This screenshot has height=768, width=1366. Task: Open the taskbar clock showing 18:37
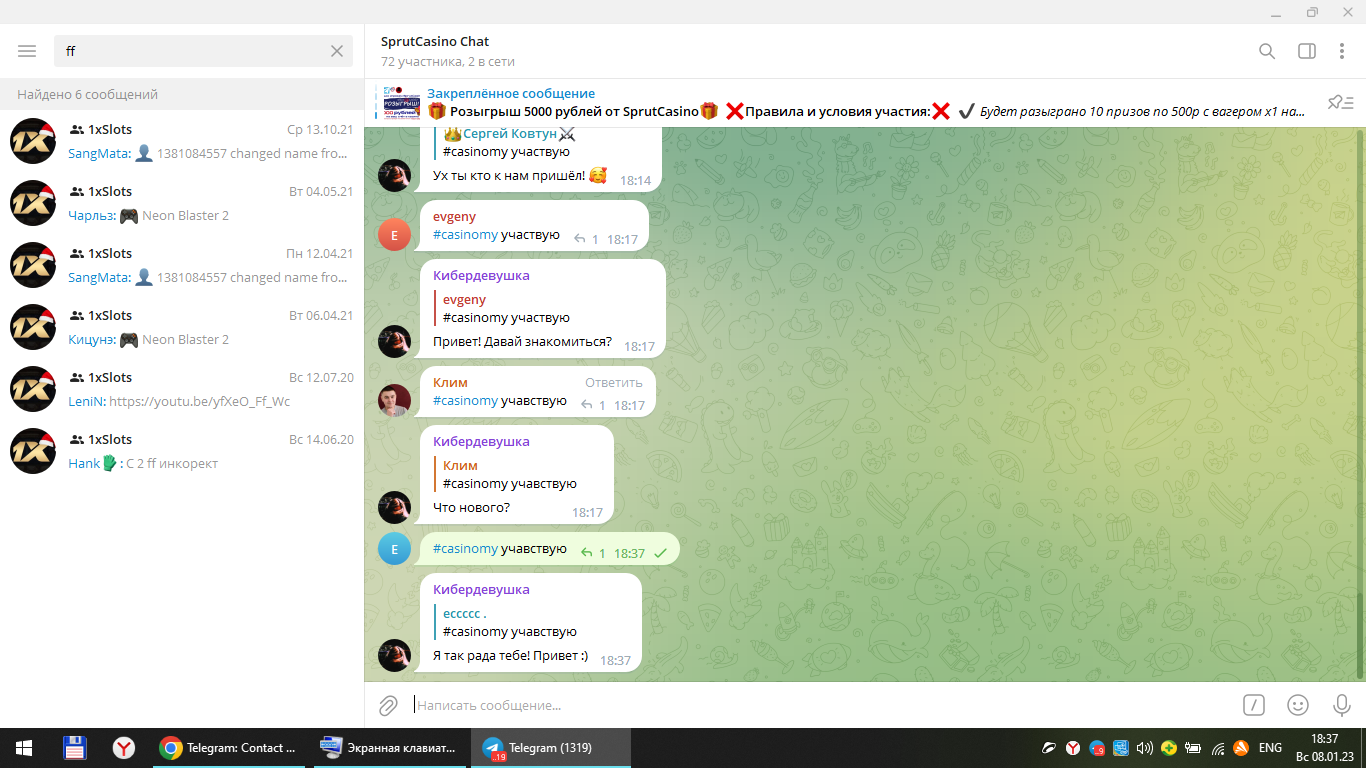[1323, 748]
